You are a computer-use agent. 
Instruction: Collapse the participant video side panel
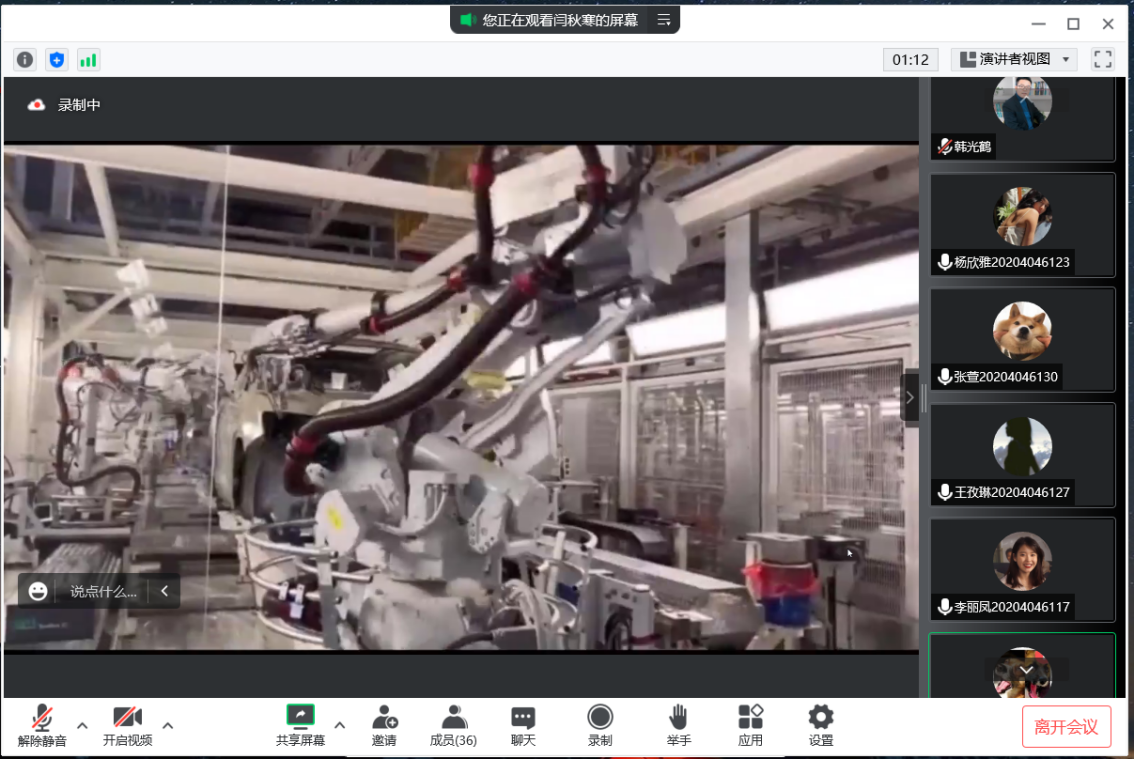[x=909, y=397]
